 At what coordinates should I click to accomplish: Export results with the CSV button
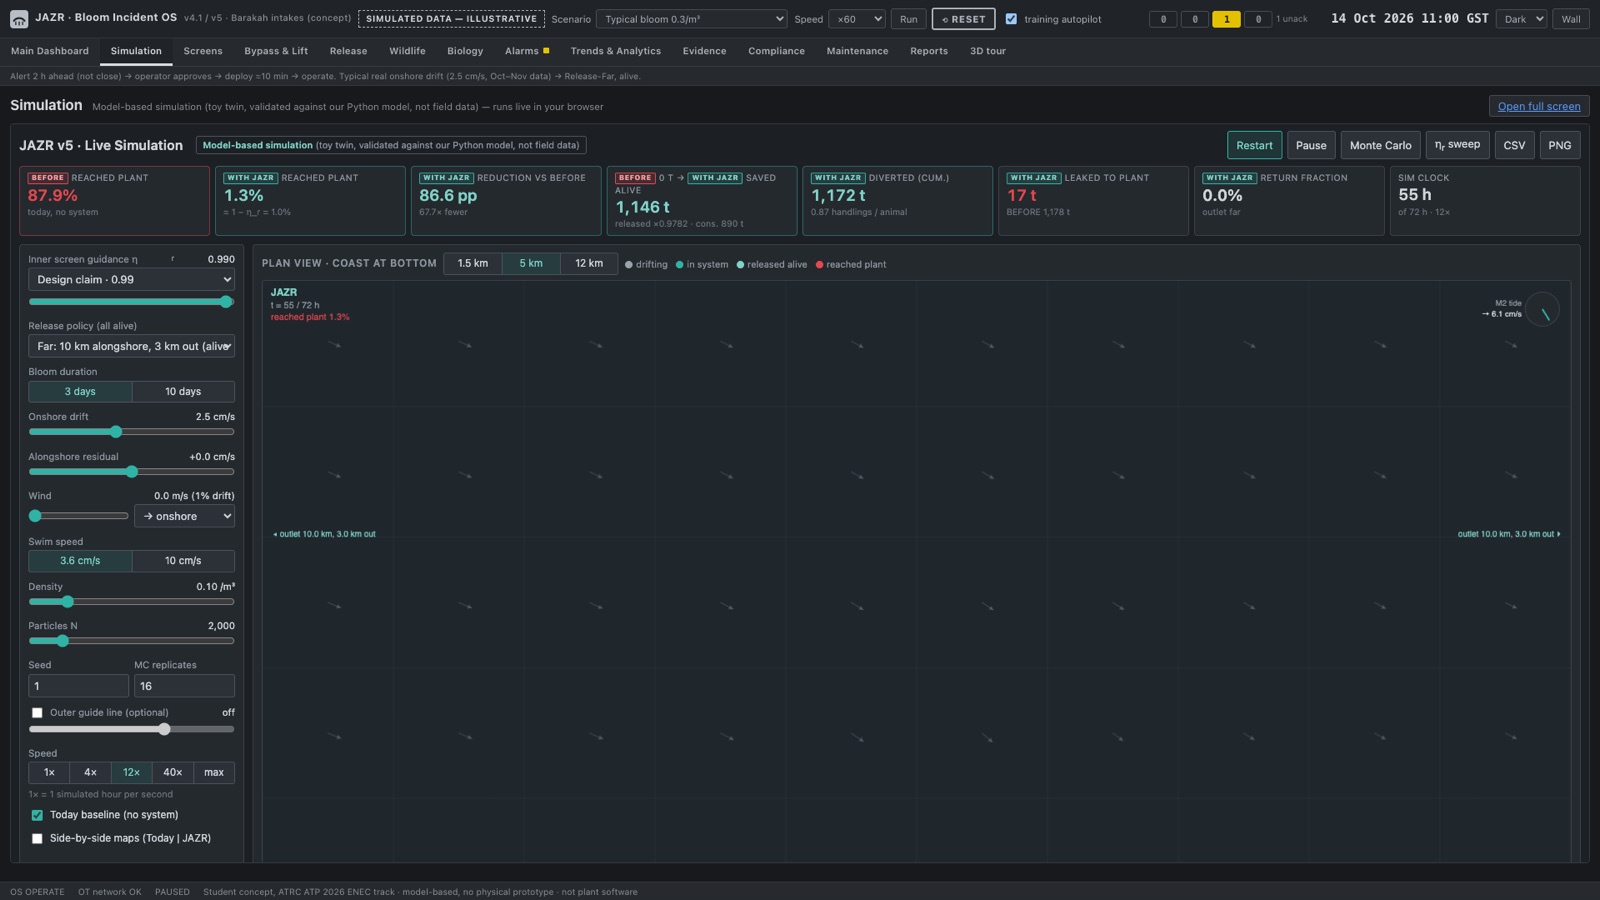click(1514, 145)
